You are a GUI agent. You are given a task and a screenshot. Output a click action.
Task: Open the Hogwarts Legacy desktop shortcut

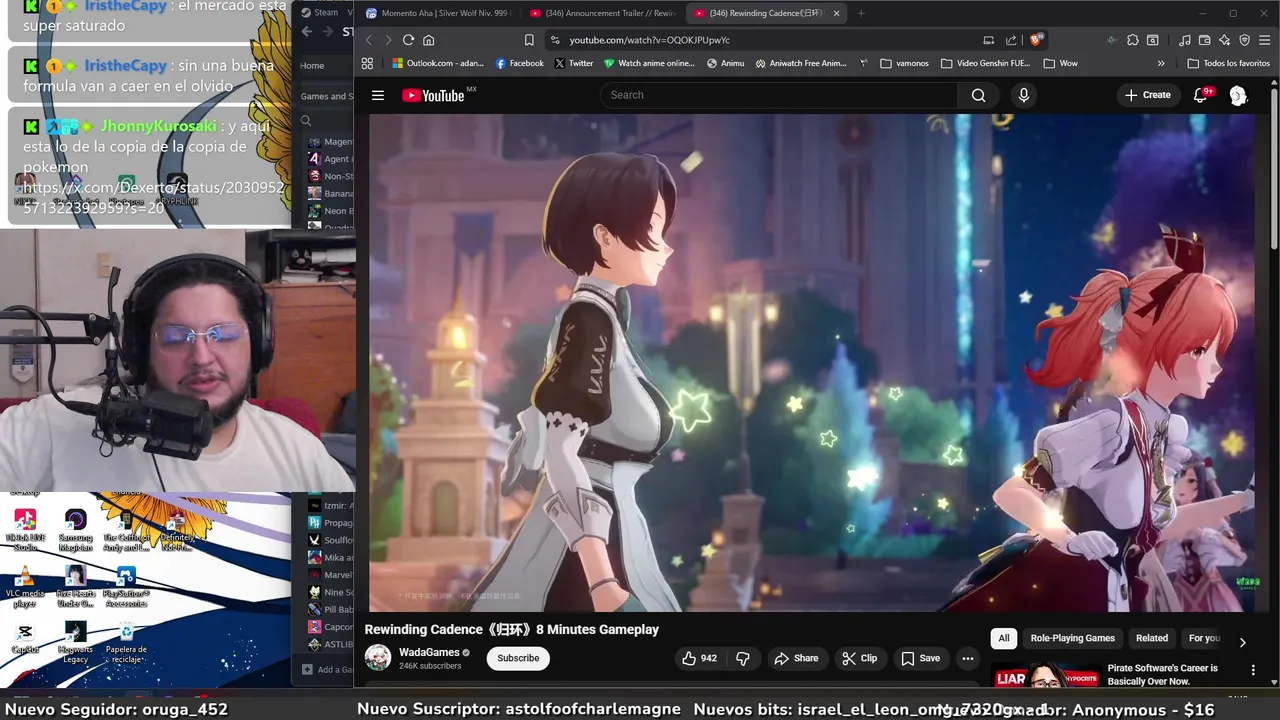pos(75,643)
